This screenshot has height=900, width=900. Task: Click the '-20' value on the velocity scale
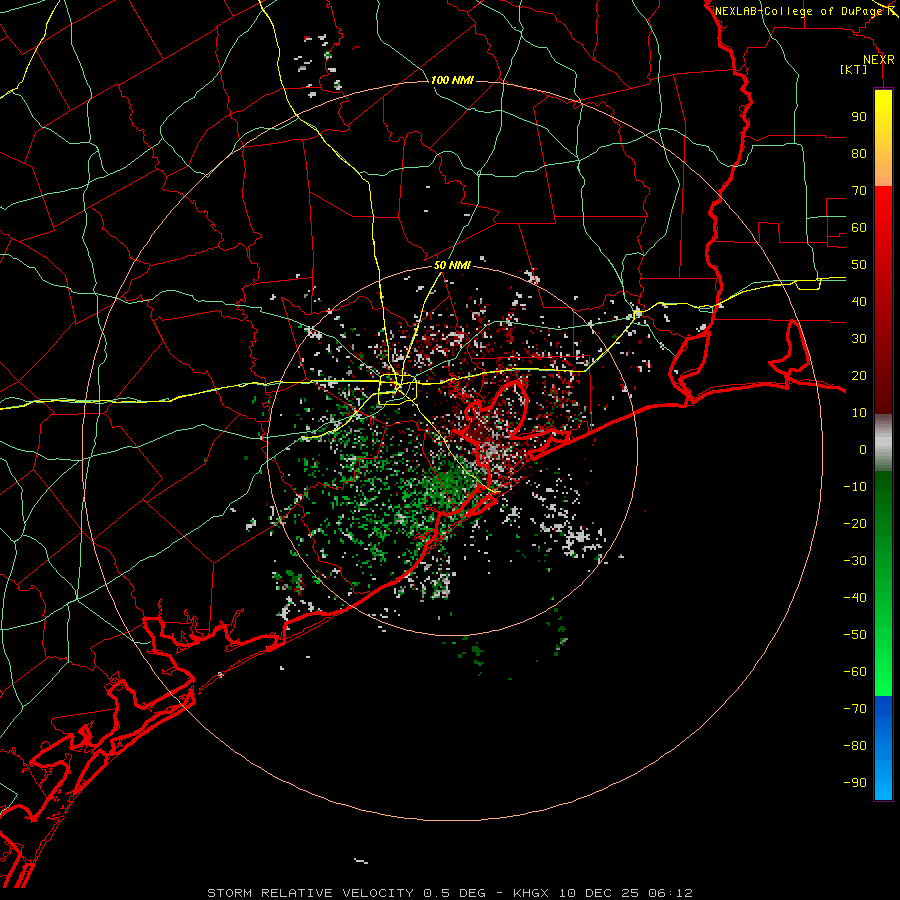[x=855, y=523]
